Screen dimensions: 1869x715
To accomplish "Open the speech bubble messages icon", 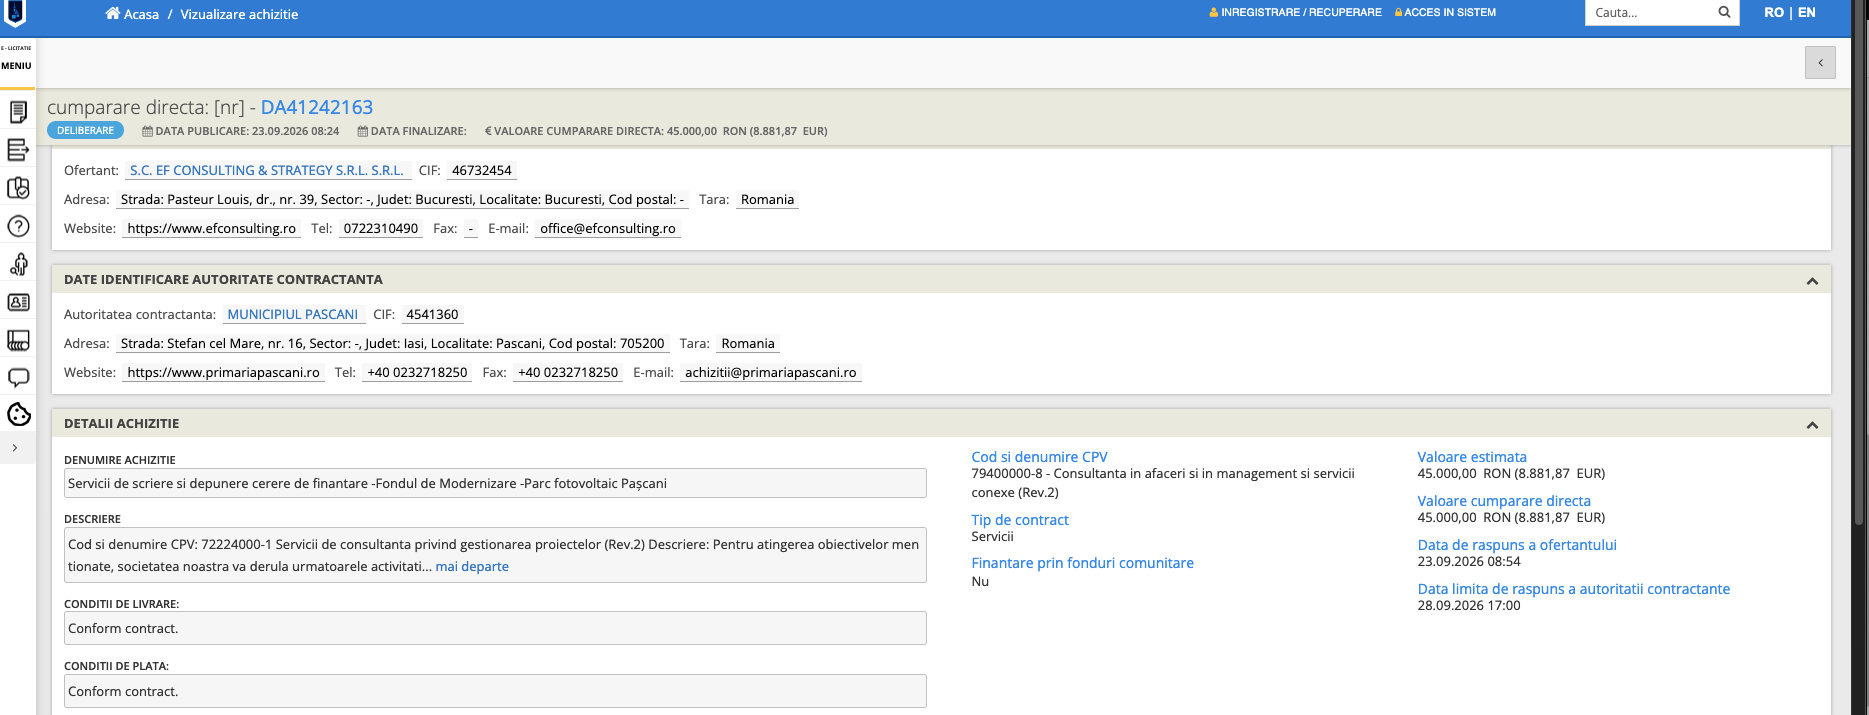I will [18, 378].
